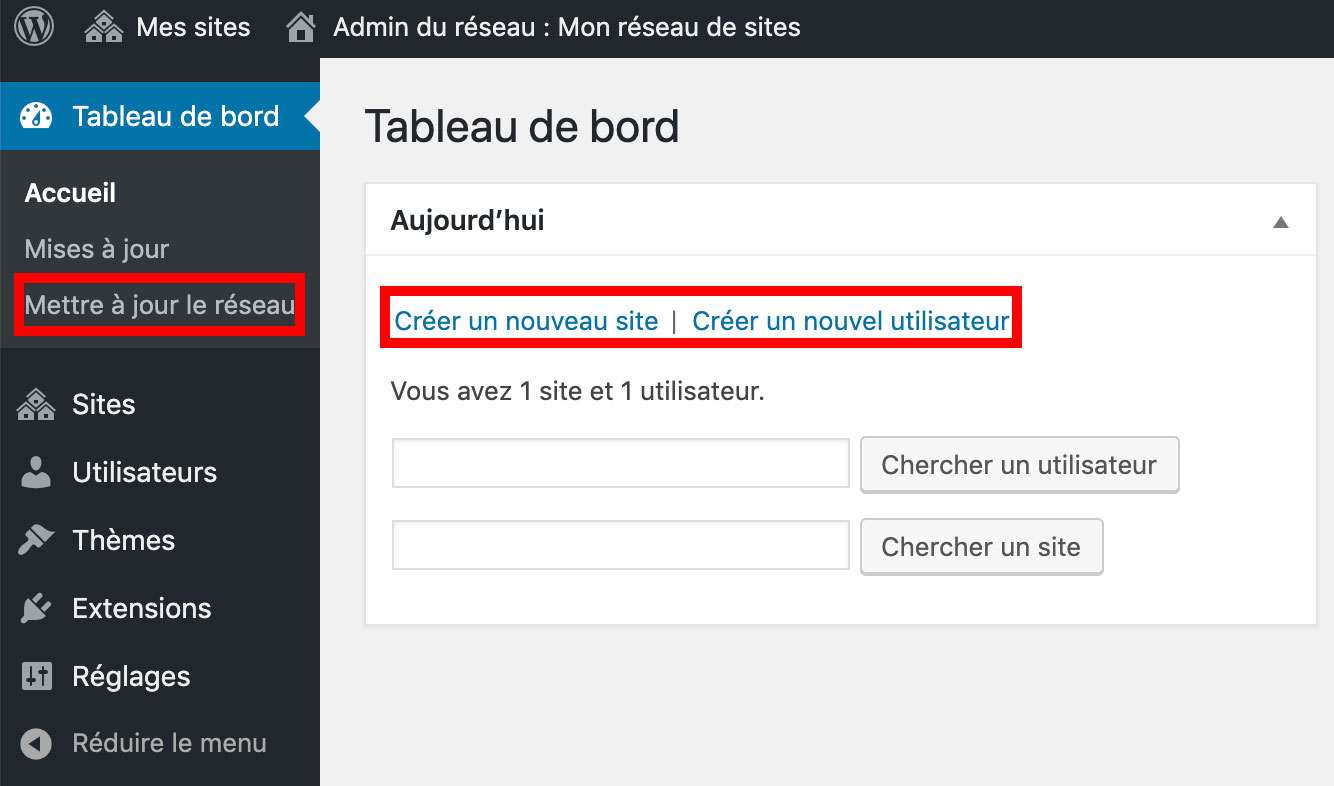Collapse the Aujourd'hui widget
Image resolution: width=1334 pixels, height=786 pixels.
coord(1281,220)
